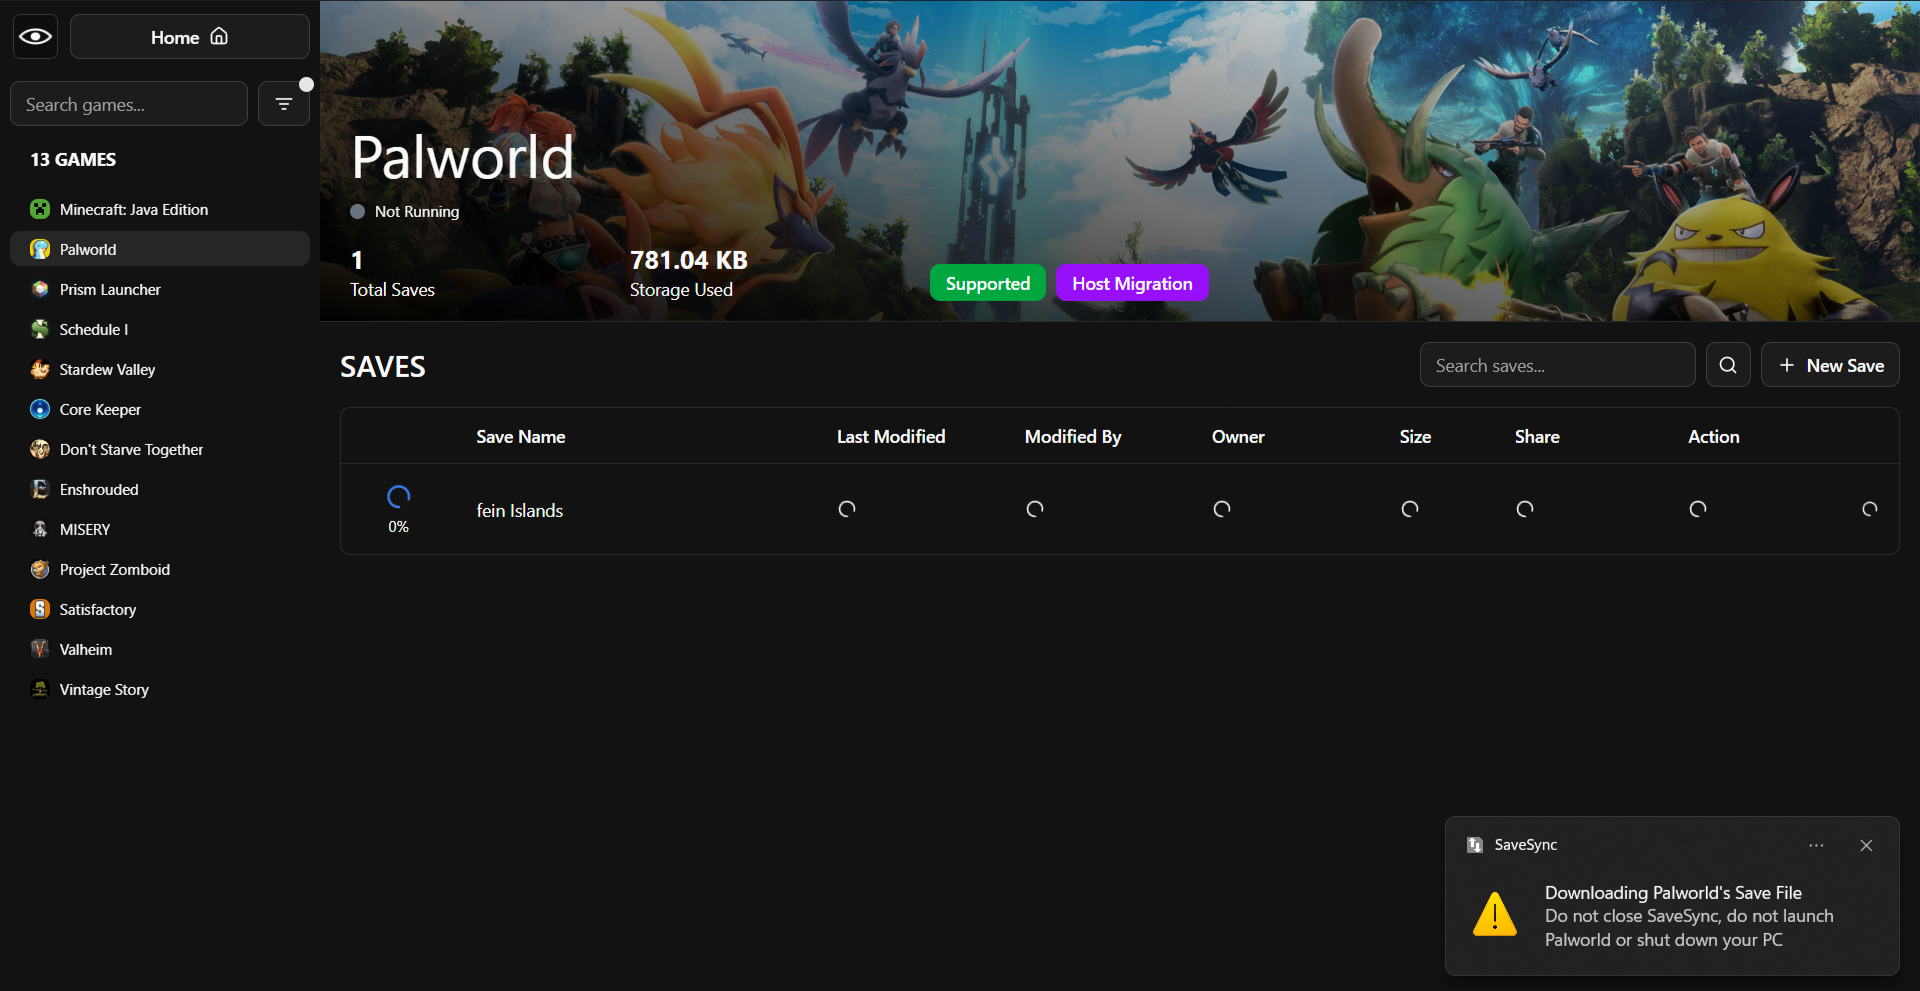The height and width of the screenshot is (991, 1920).
Task: Open the Home page button
Action: pos(190,37)
